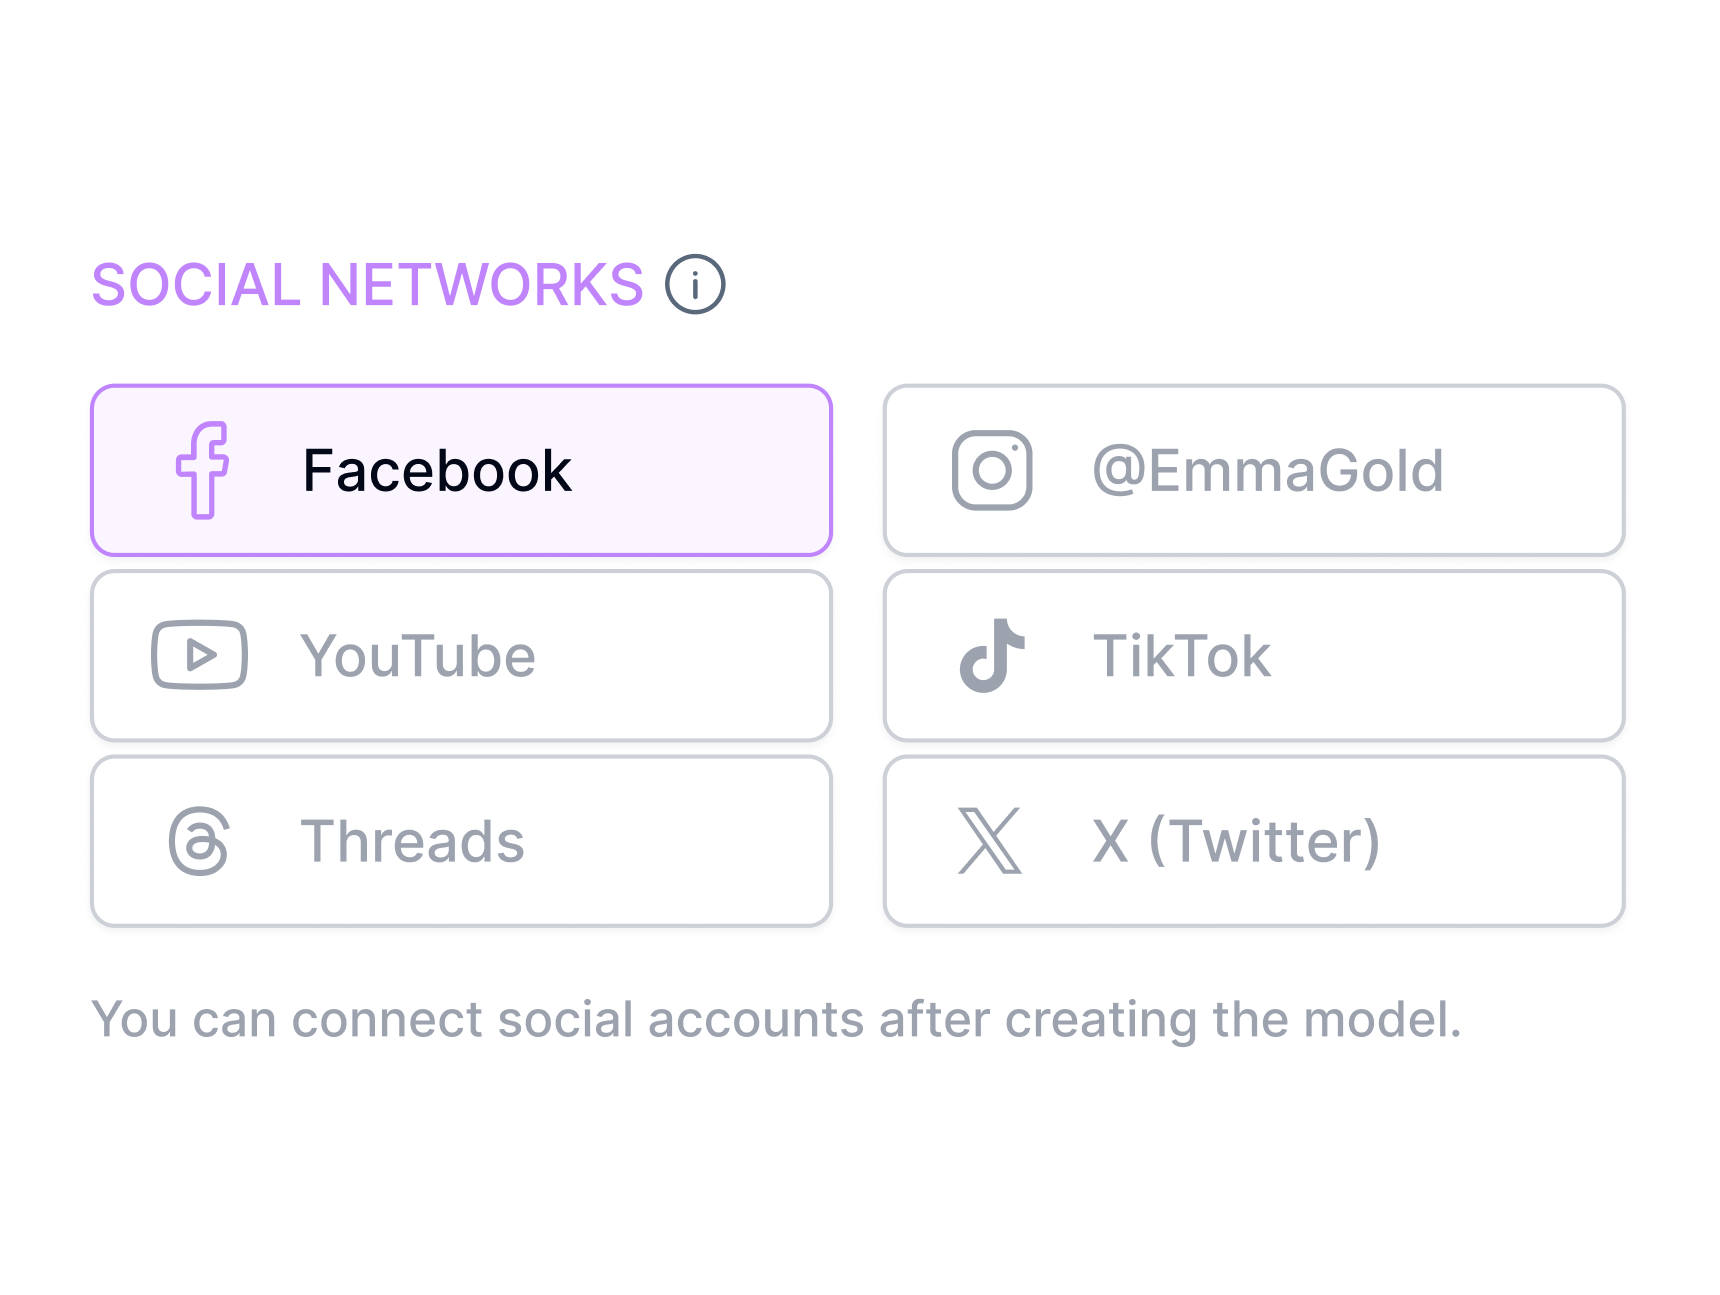Viewport: 1720px width, 1295px height.
Task: Click the YouTube play icon
Action: (200, 655)
